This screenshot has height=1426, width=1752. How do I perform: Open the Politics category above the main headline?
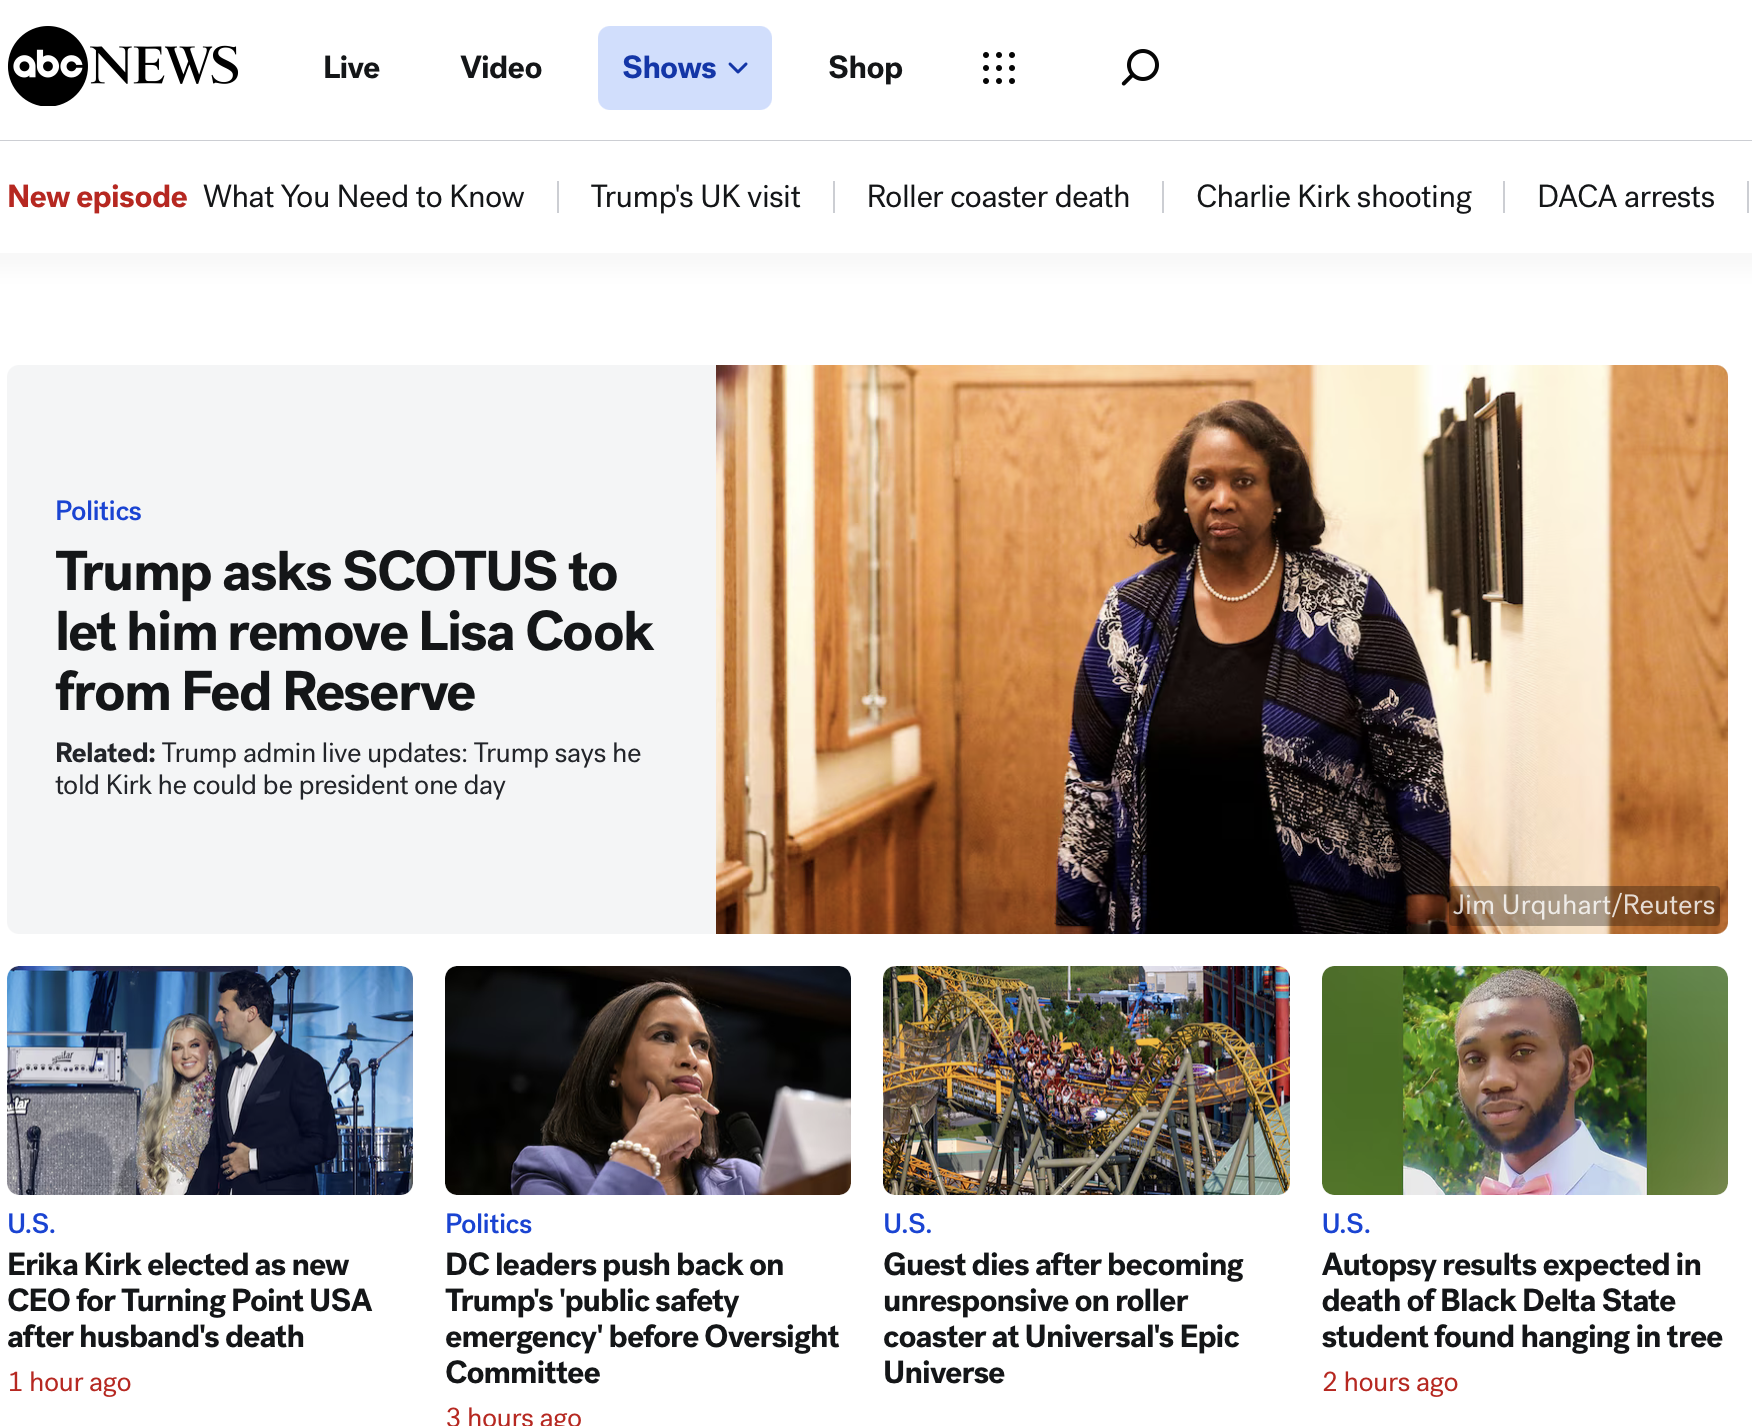pos(98,511)
